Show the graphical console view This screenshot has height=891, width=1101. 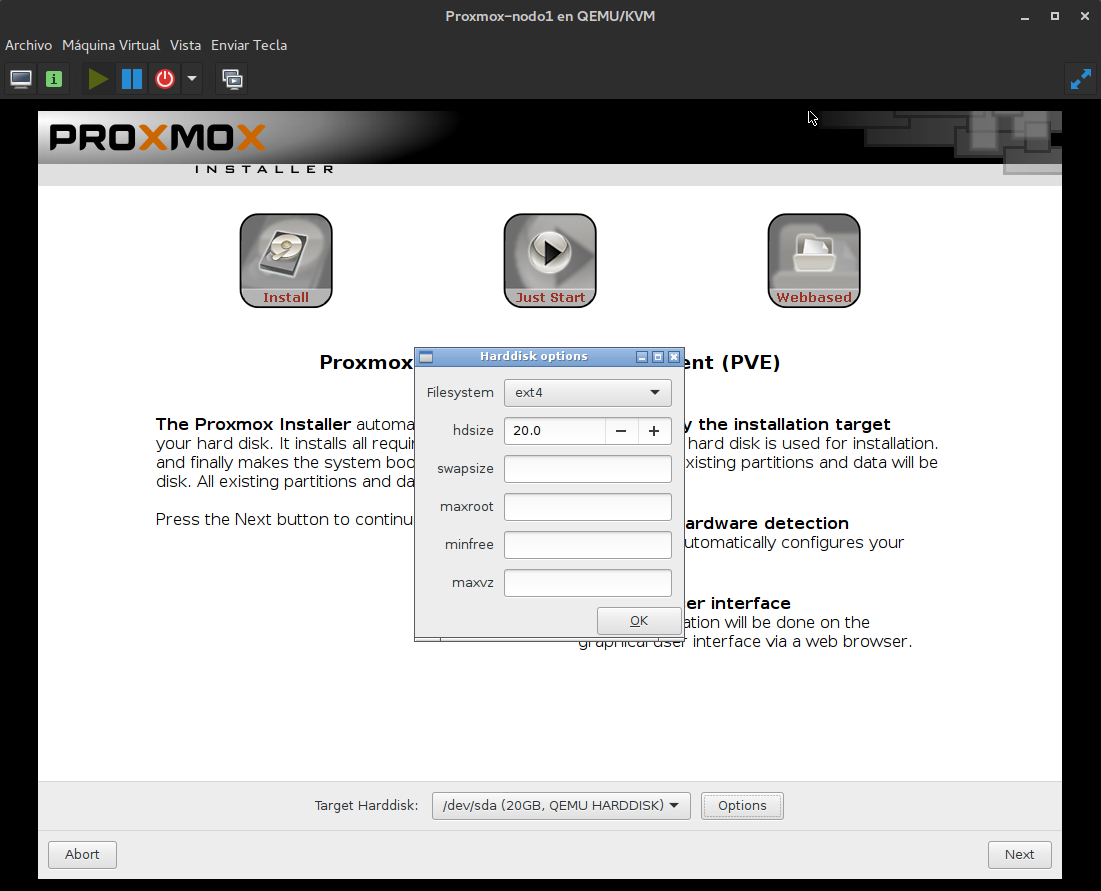click(x=20, y=79)
